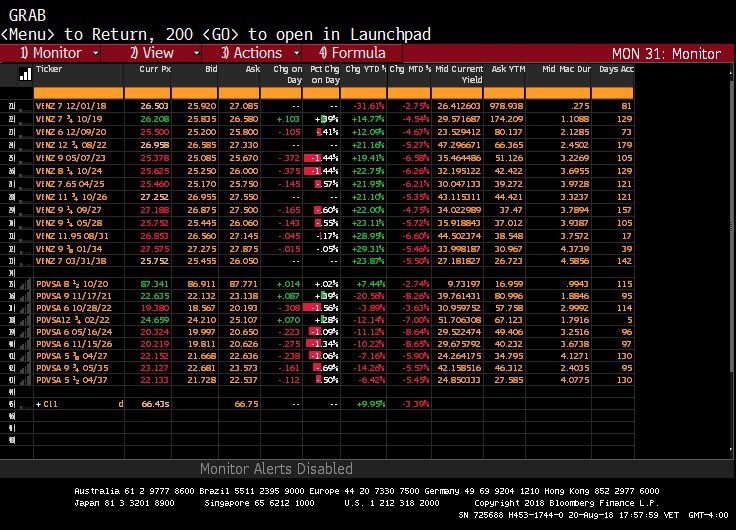Click orange filter field under Bid
This screenshot has height=530, width=736.
click(195, 93)
